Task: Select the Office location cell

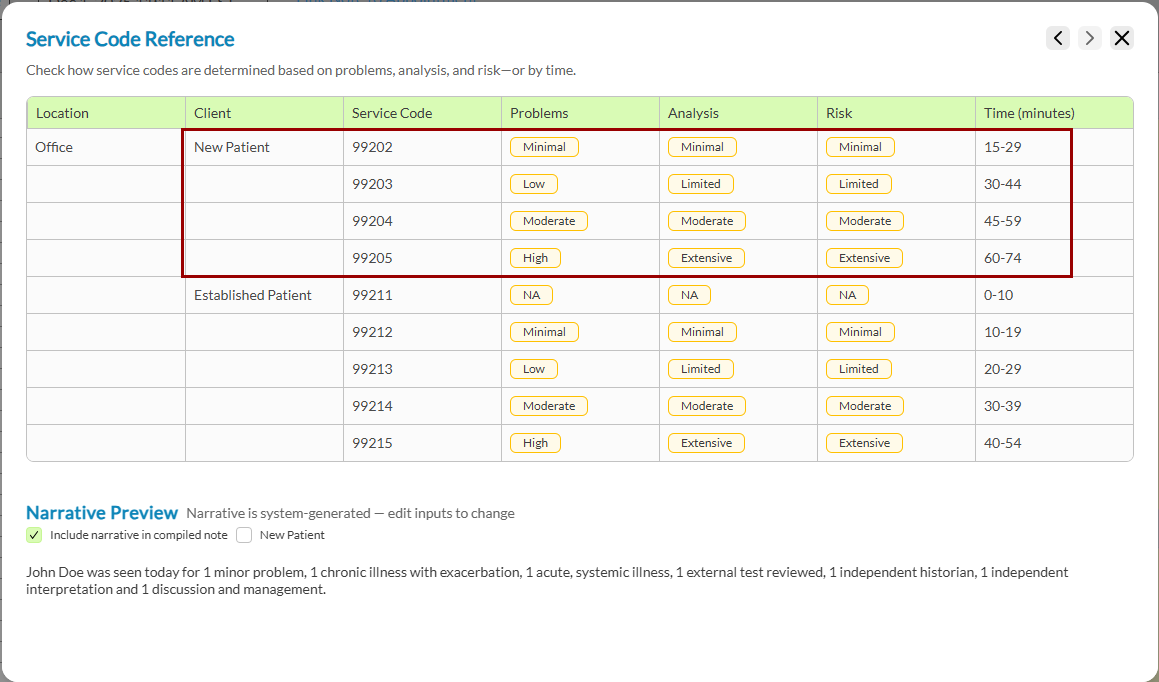Action: coord(54,147)
